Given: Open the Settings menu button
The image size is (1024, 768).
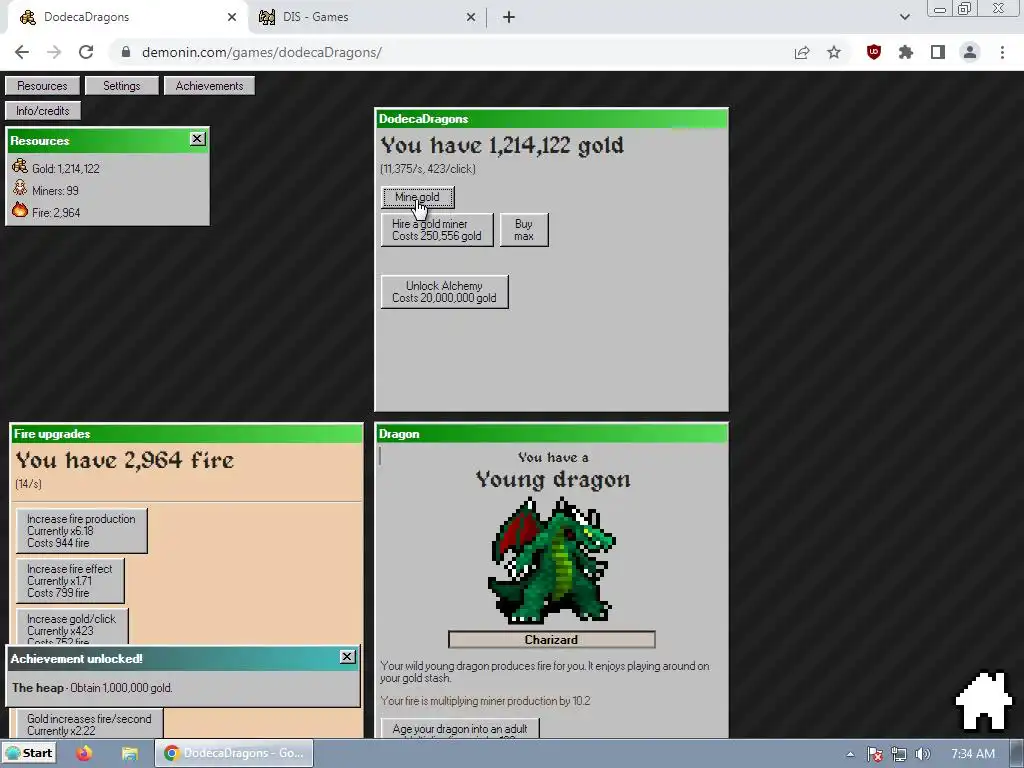Looking at the screenshot, I should (121, 86).
